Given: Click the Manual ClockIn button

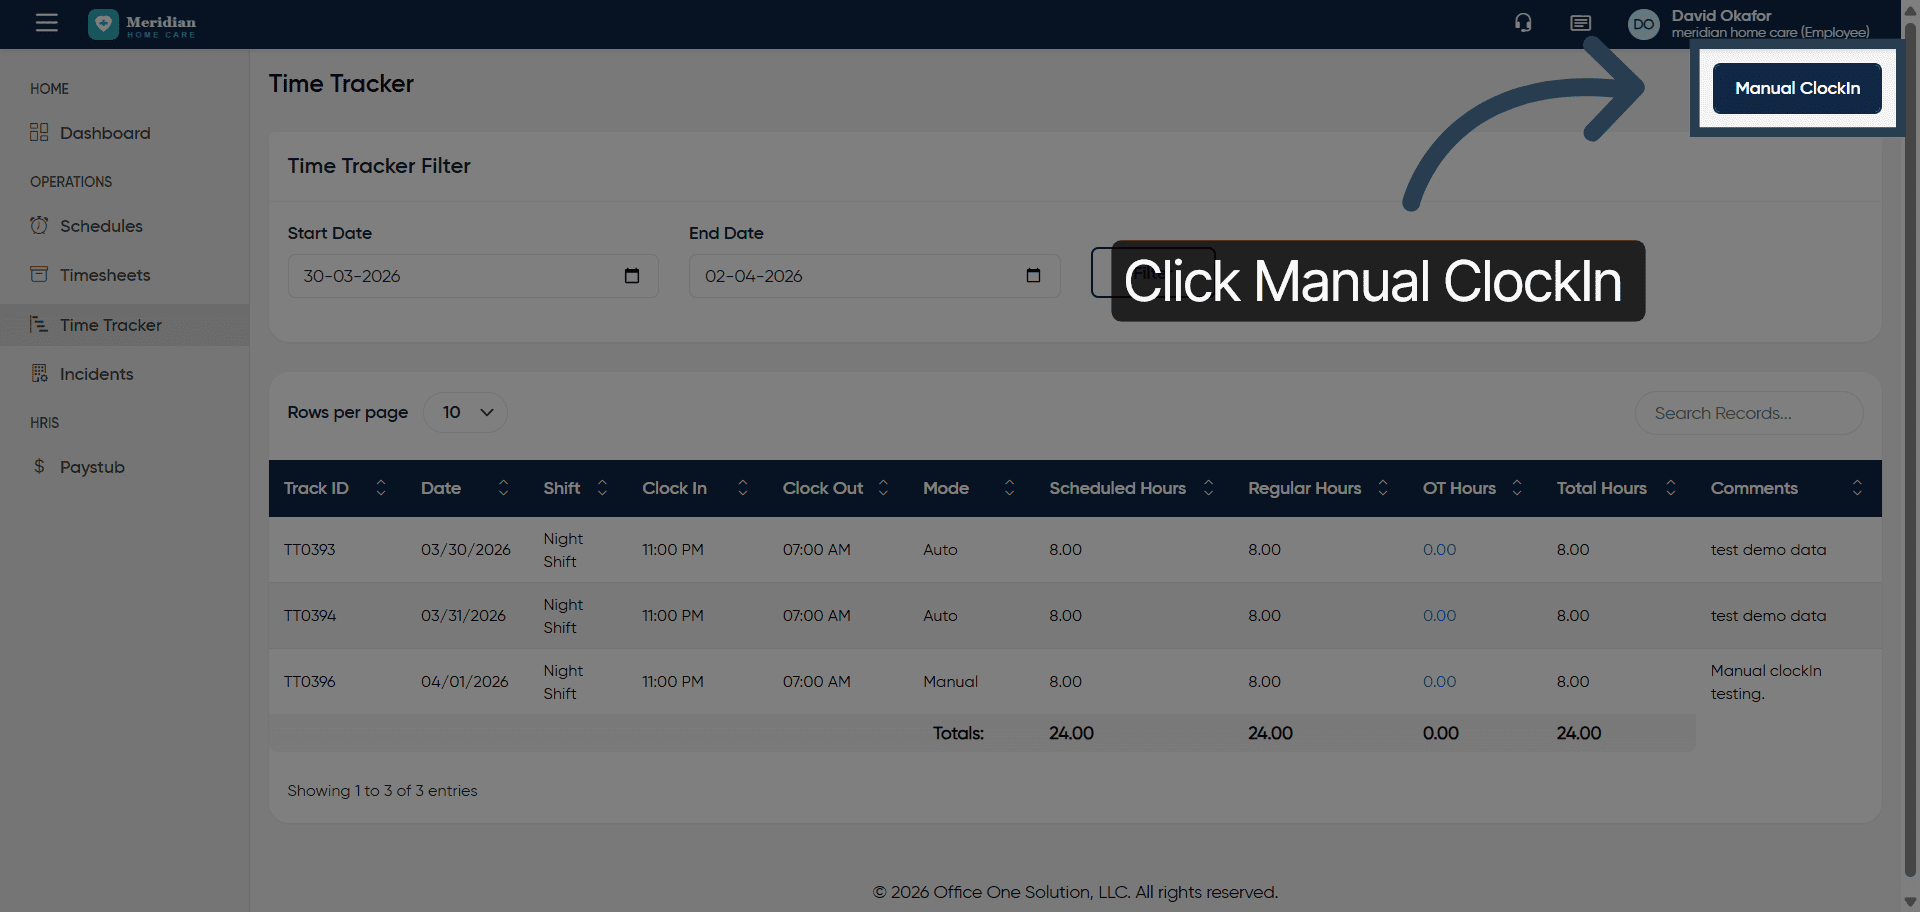Looking at the screenshot, I should [x=1797, y=88].
